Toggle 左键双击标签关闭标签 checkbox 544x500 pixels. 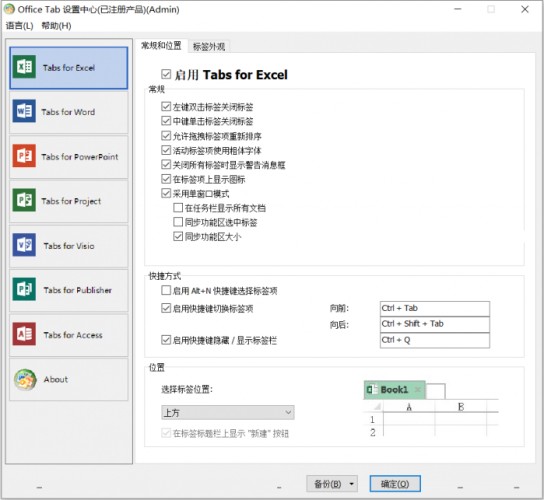coord(166,106)
